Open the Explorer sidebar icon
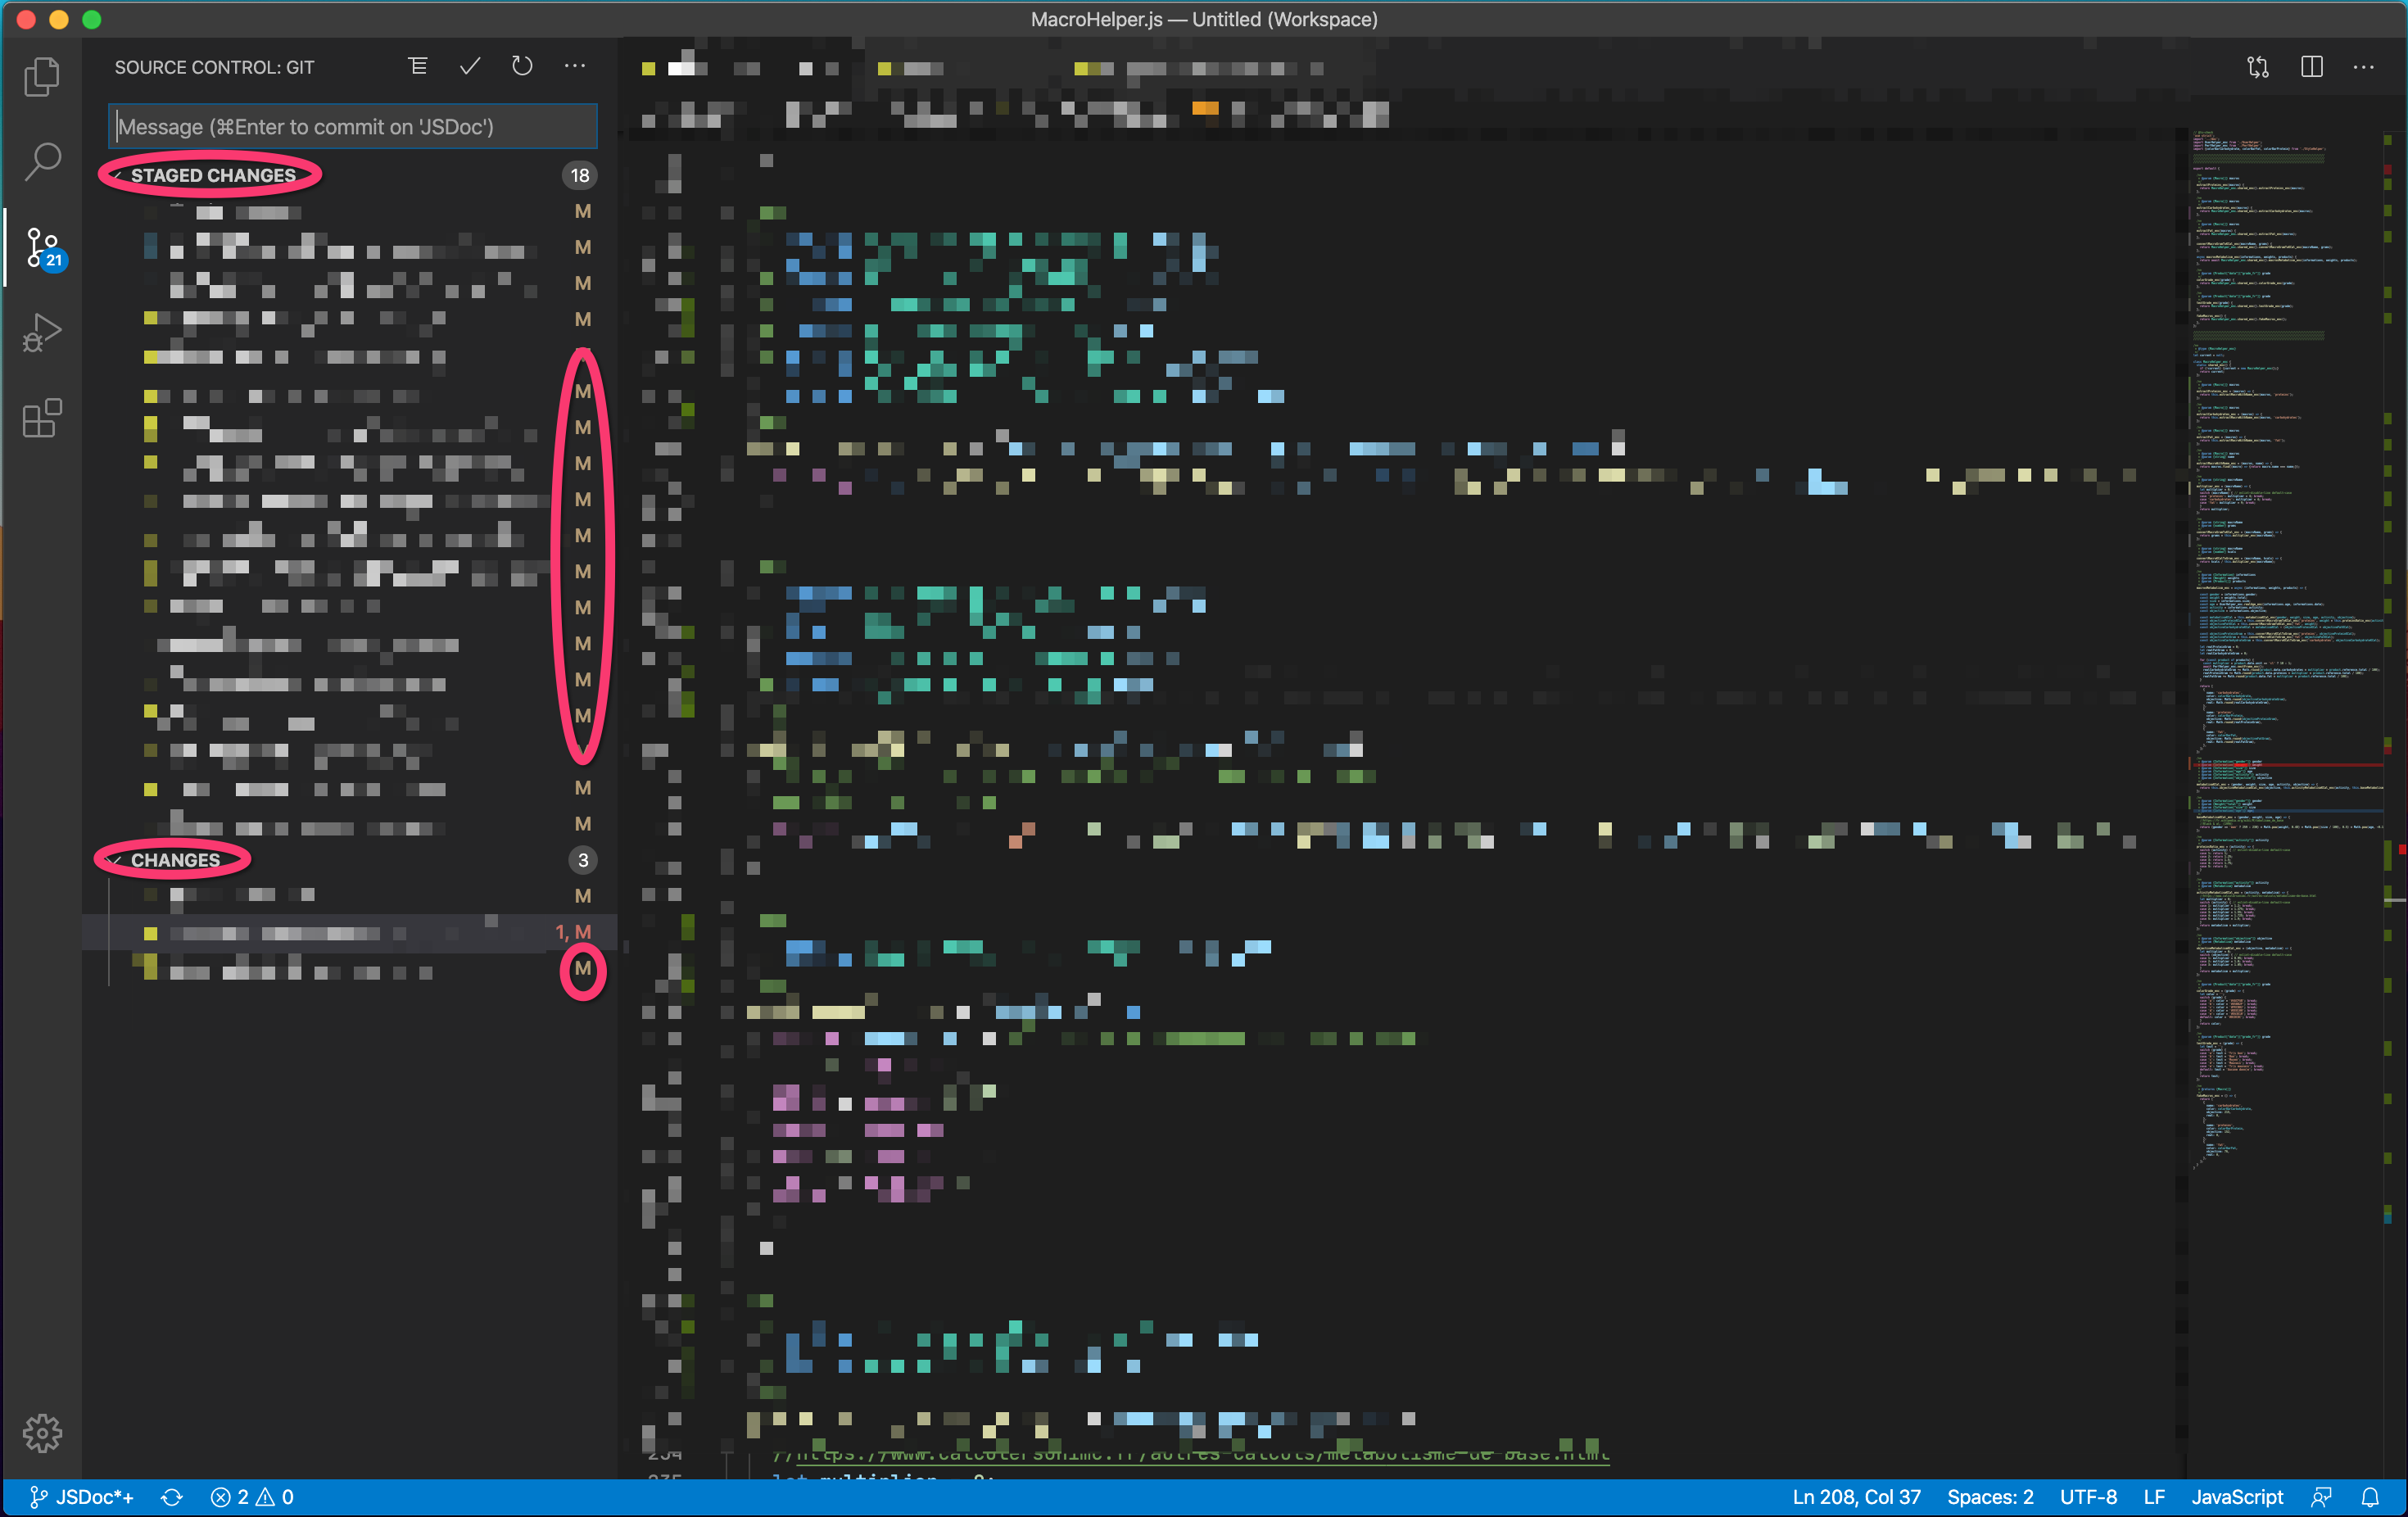 tap(42, 76)
